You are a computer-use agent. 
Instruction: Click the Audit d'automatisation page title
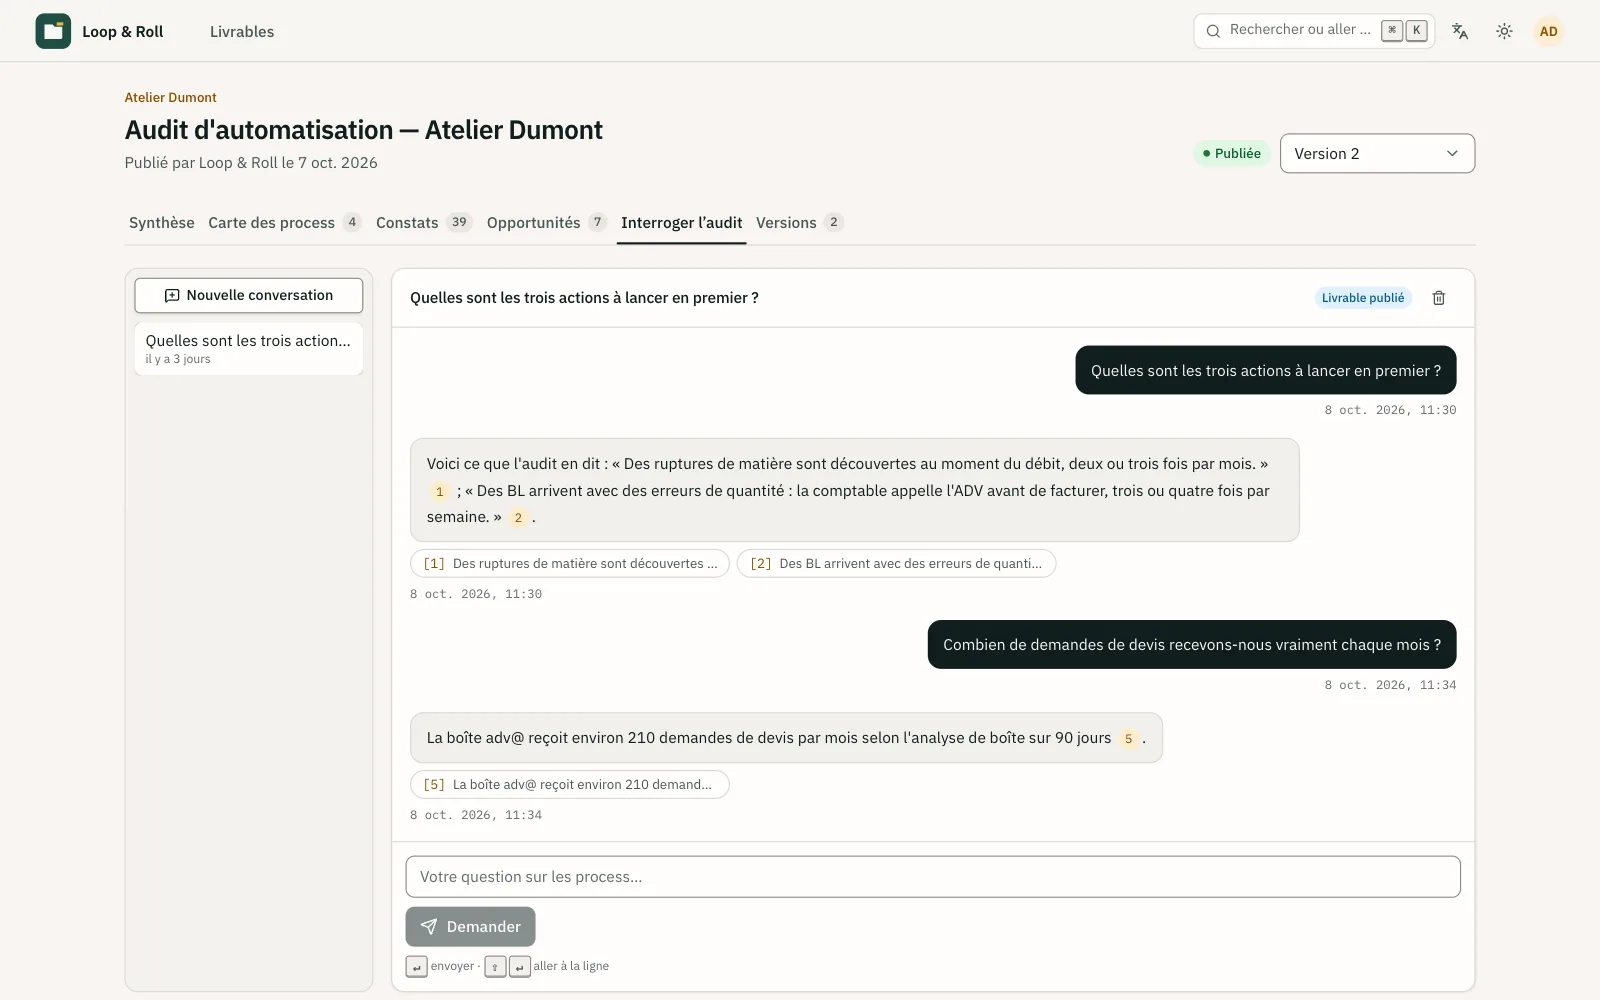pyautogui.click(x=364, y=130)
